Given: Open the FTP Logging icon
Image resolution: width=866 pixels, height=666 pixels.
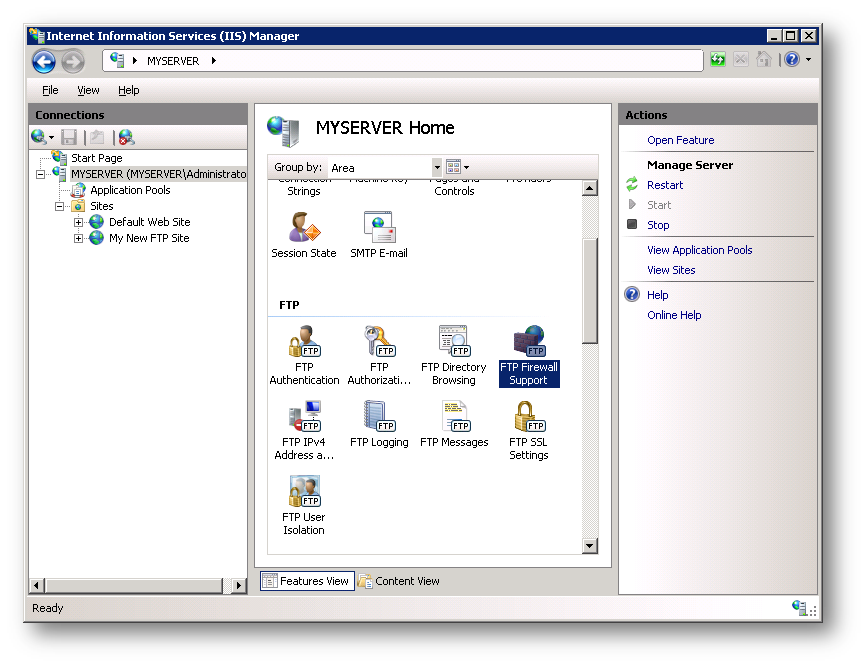Looking at the screenshot, I should point(379,424).
